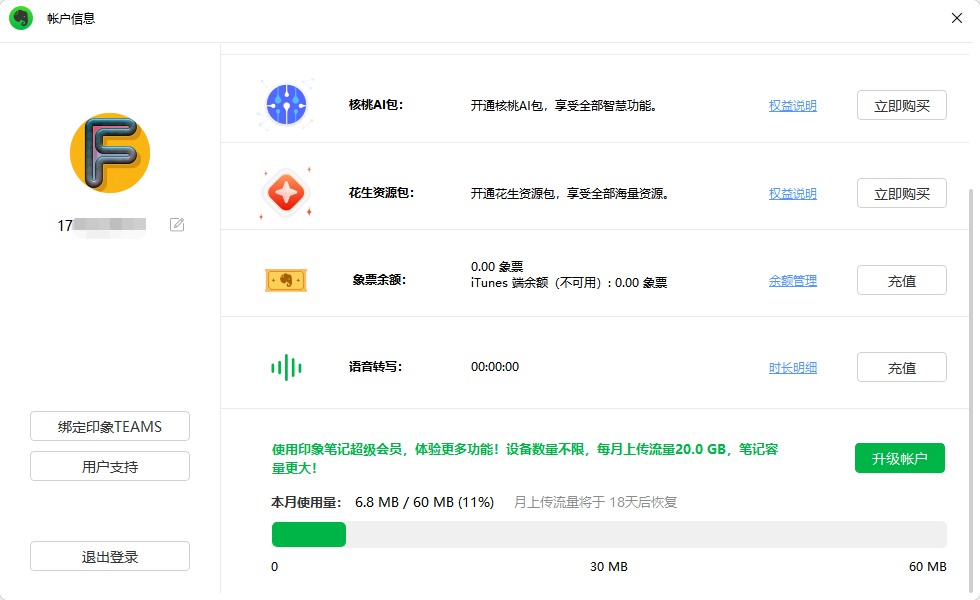
Task: Log out using 退出登录 button
Action: click(110, 557)
